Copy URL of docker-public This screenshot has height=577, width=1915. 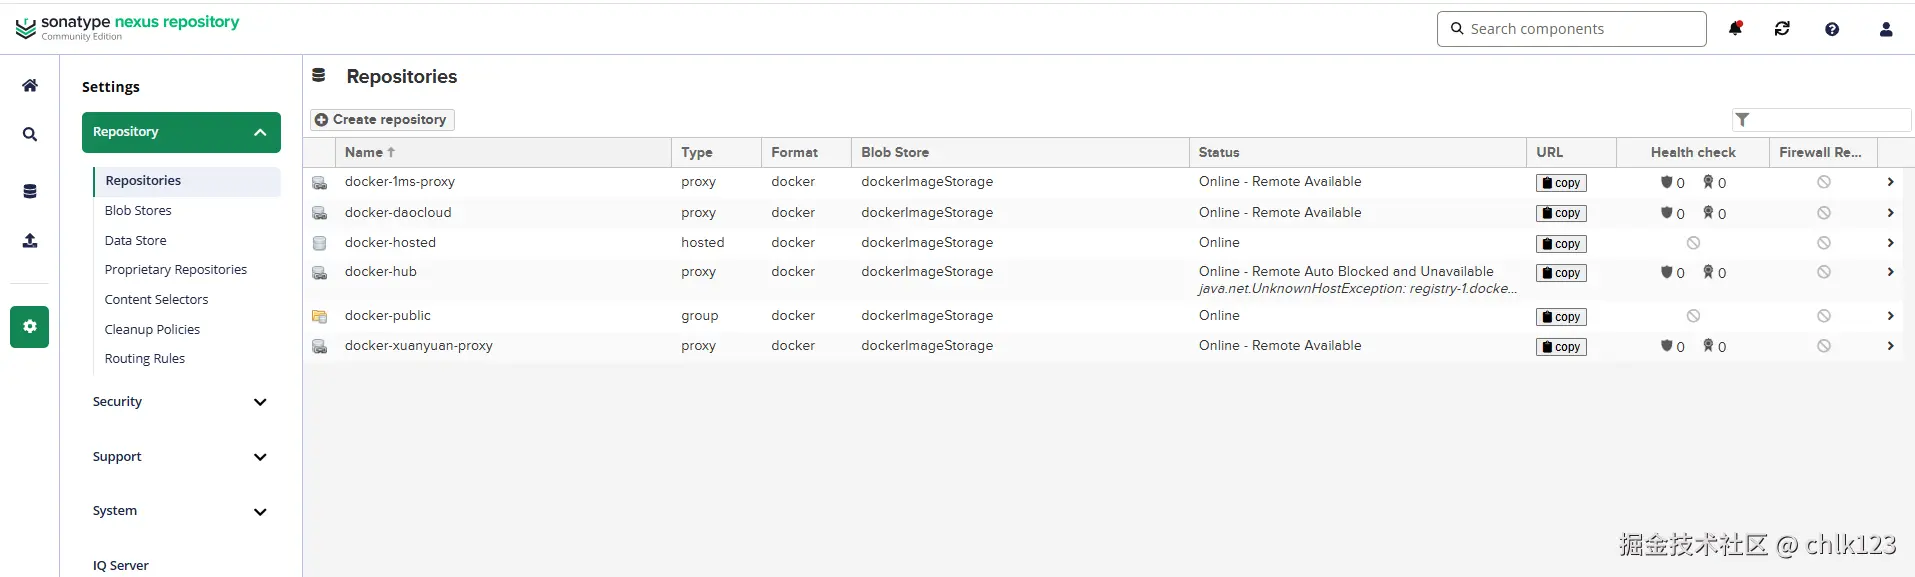click(1561, 317)
